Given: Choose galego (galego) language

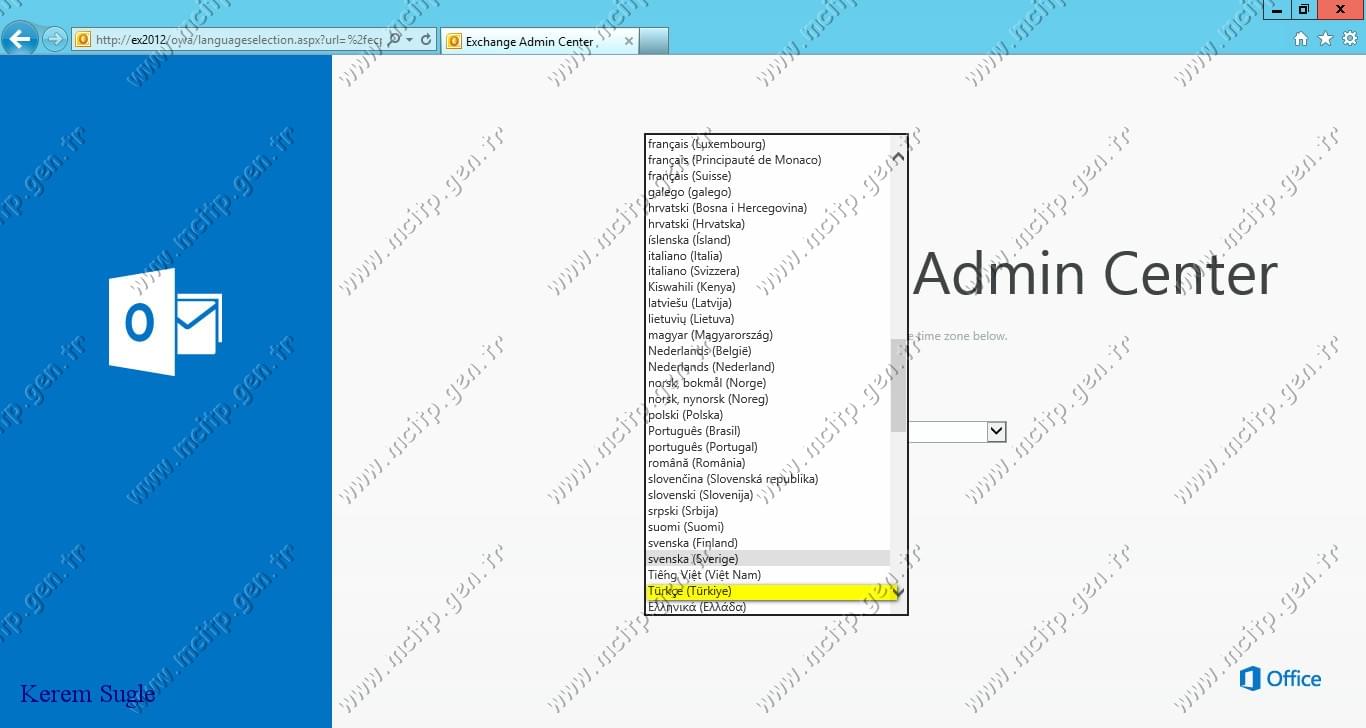Looking at the screenshot, I should tap(768, 192).
